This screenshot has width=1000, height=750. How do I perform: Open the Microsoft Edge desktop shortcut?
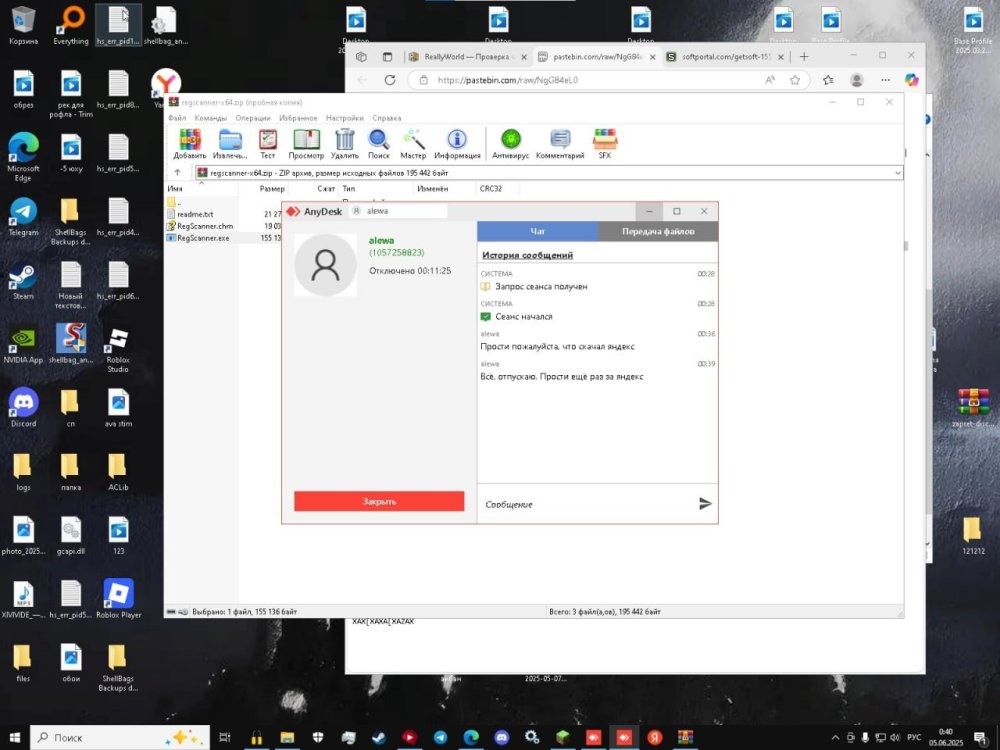23,158
